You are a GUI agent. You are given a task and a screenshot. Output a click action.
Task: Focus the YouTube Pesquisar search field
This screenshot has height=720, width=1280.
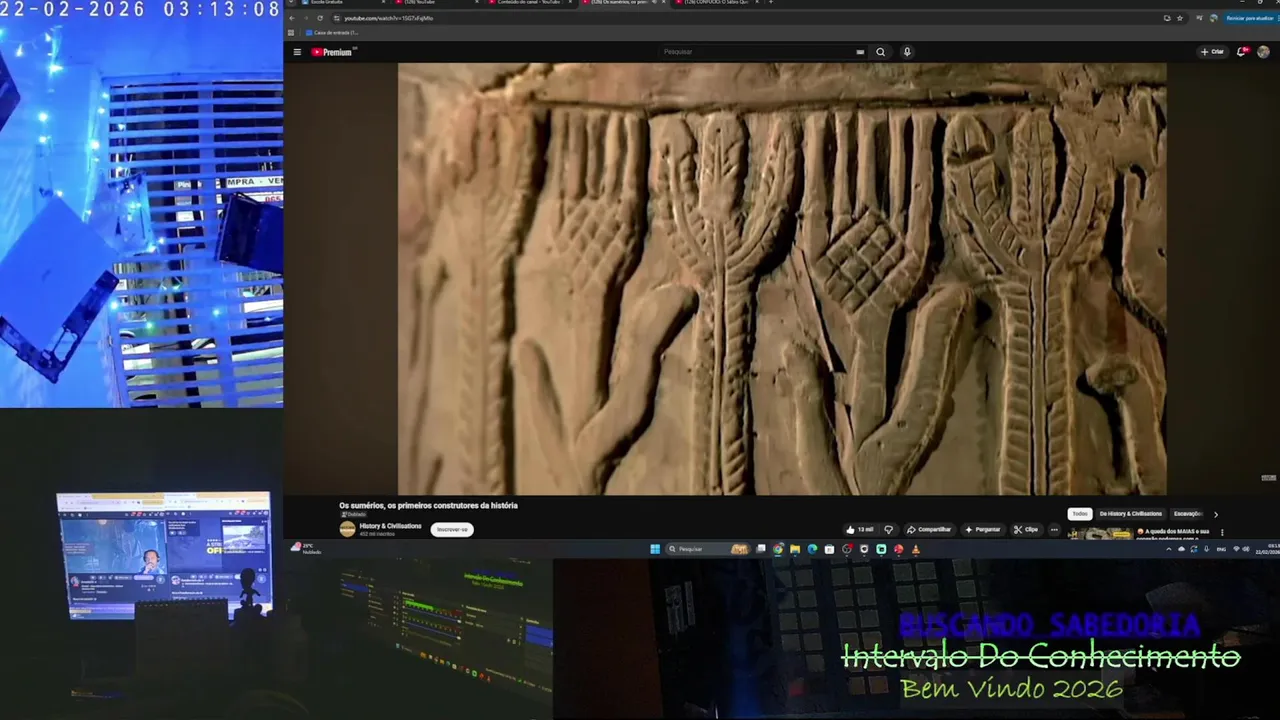click(x=760, y=52)
